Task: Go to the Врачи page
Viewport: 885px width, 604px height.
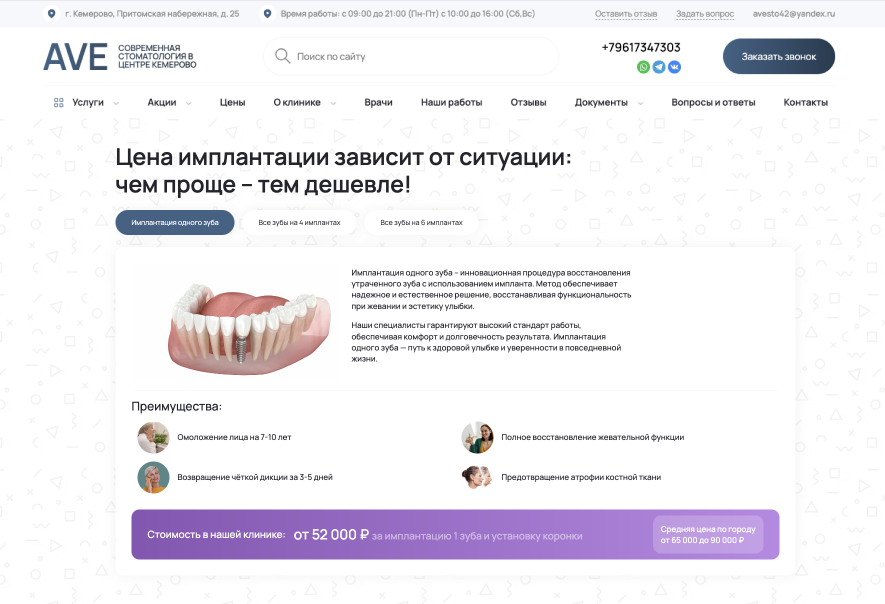Action: (x=378, y=103)
